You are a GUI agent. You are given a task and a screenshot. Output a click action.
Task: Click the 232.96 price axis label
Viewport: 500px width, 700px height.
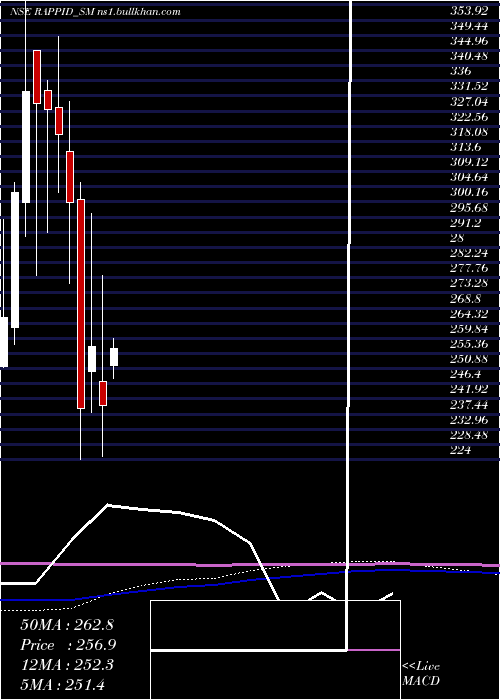click(469, 421)
